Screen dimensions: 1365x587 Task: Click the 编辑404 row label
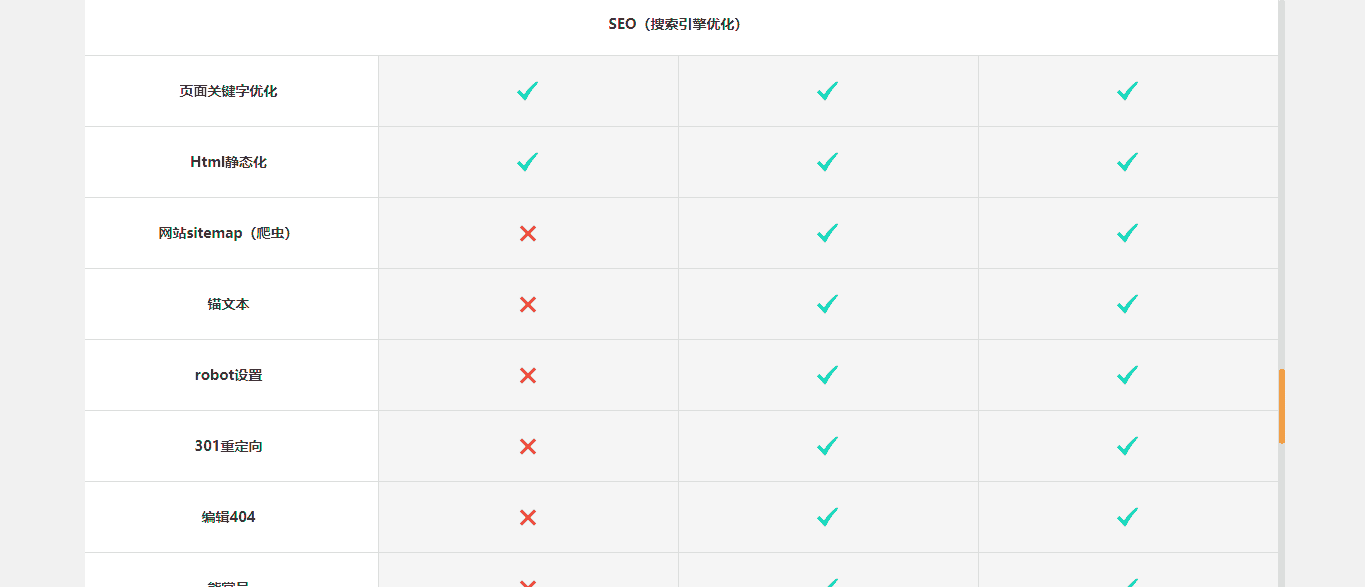coord(228,517)
